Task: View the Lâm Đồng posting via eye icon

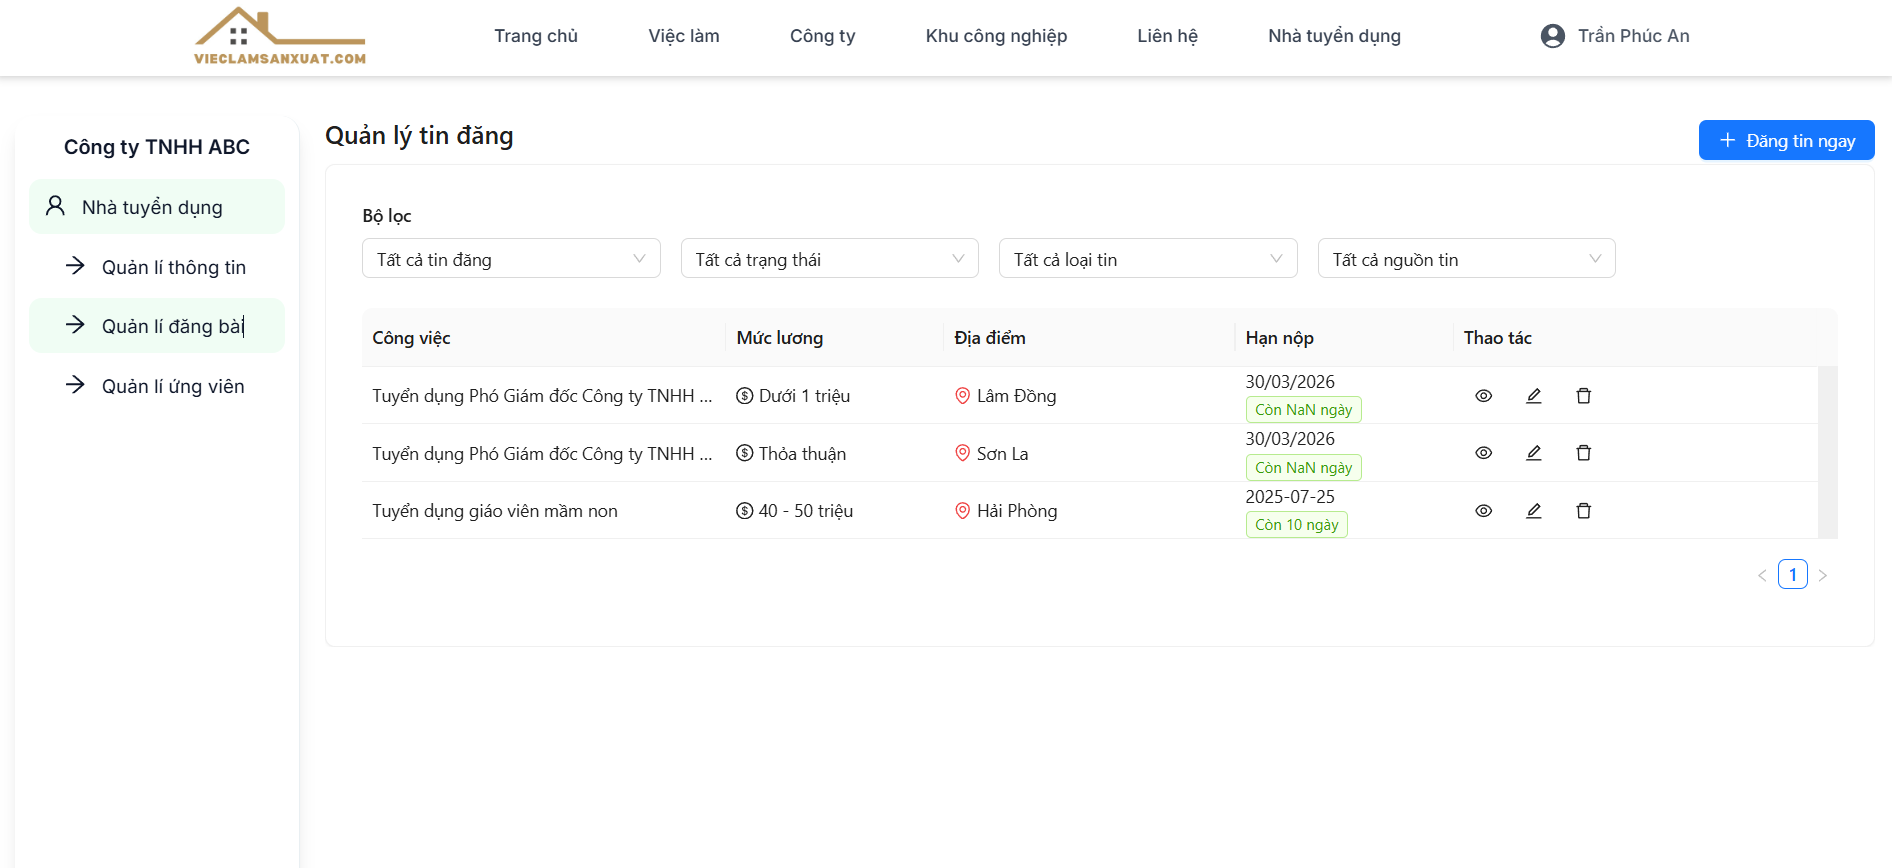Action: coord(1483,396)
